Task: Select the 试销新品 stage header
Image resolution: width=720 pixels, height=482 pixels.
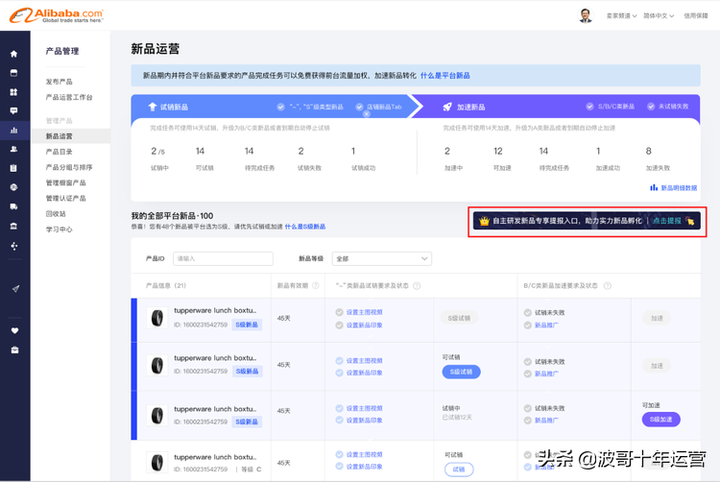Action: point(174,107)
